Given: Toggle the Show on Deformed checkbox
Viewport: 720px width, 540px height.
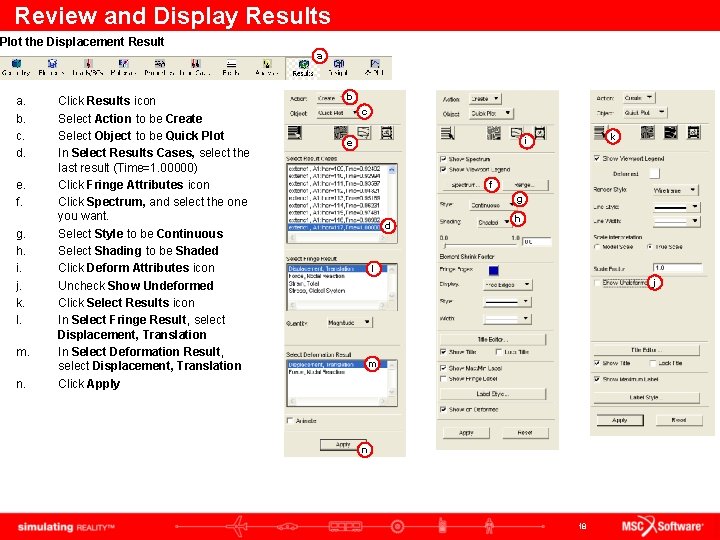Looking at the screenshot, I should (x=443, y=409).
